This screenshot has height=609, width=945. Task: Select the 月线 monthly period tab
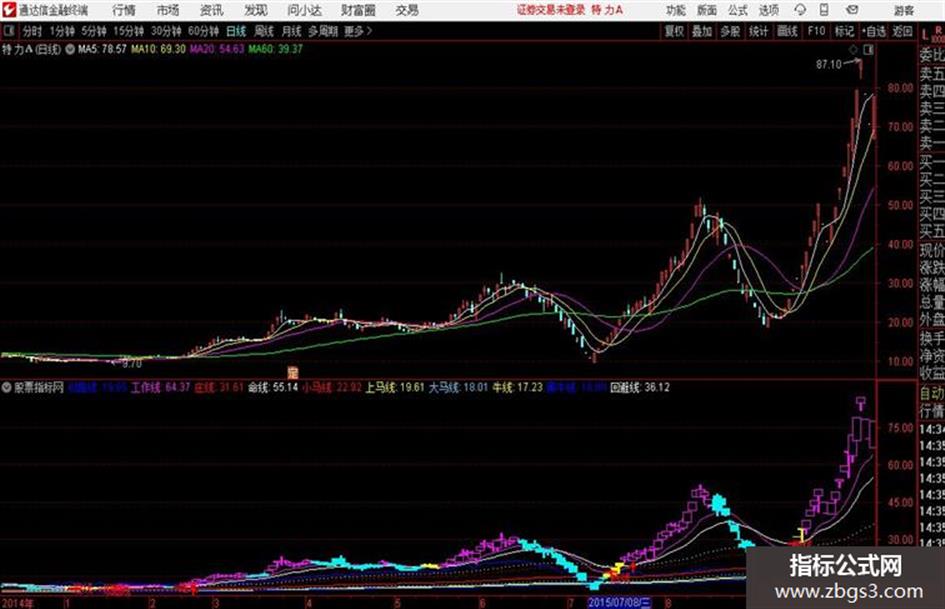point(292,31)
